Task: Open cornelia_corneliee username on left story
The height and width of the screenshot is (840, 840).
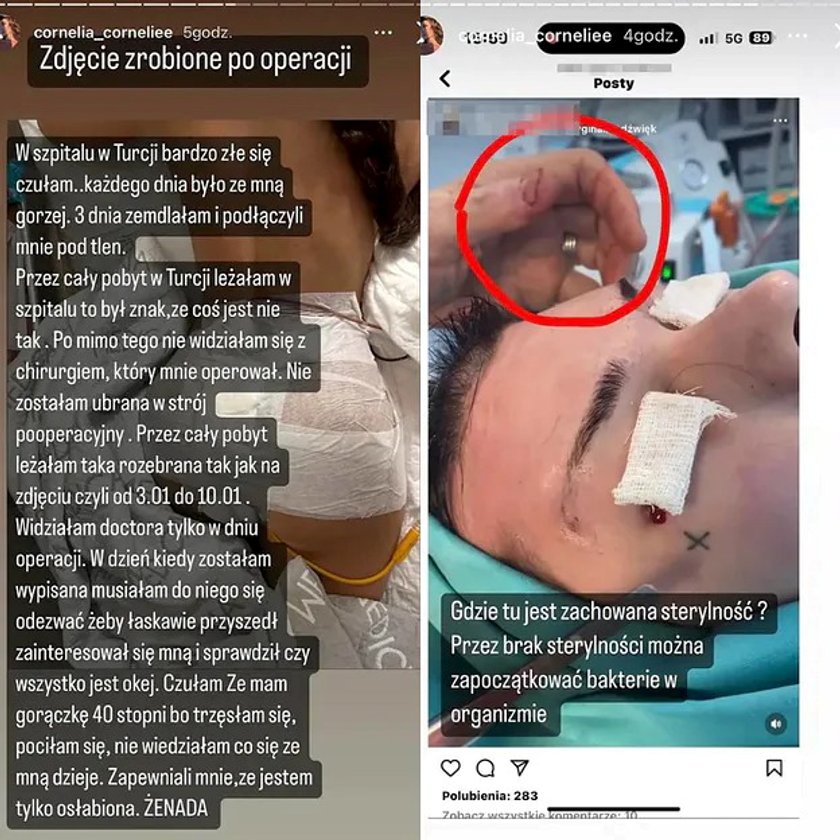Action: (103, 33)
